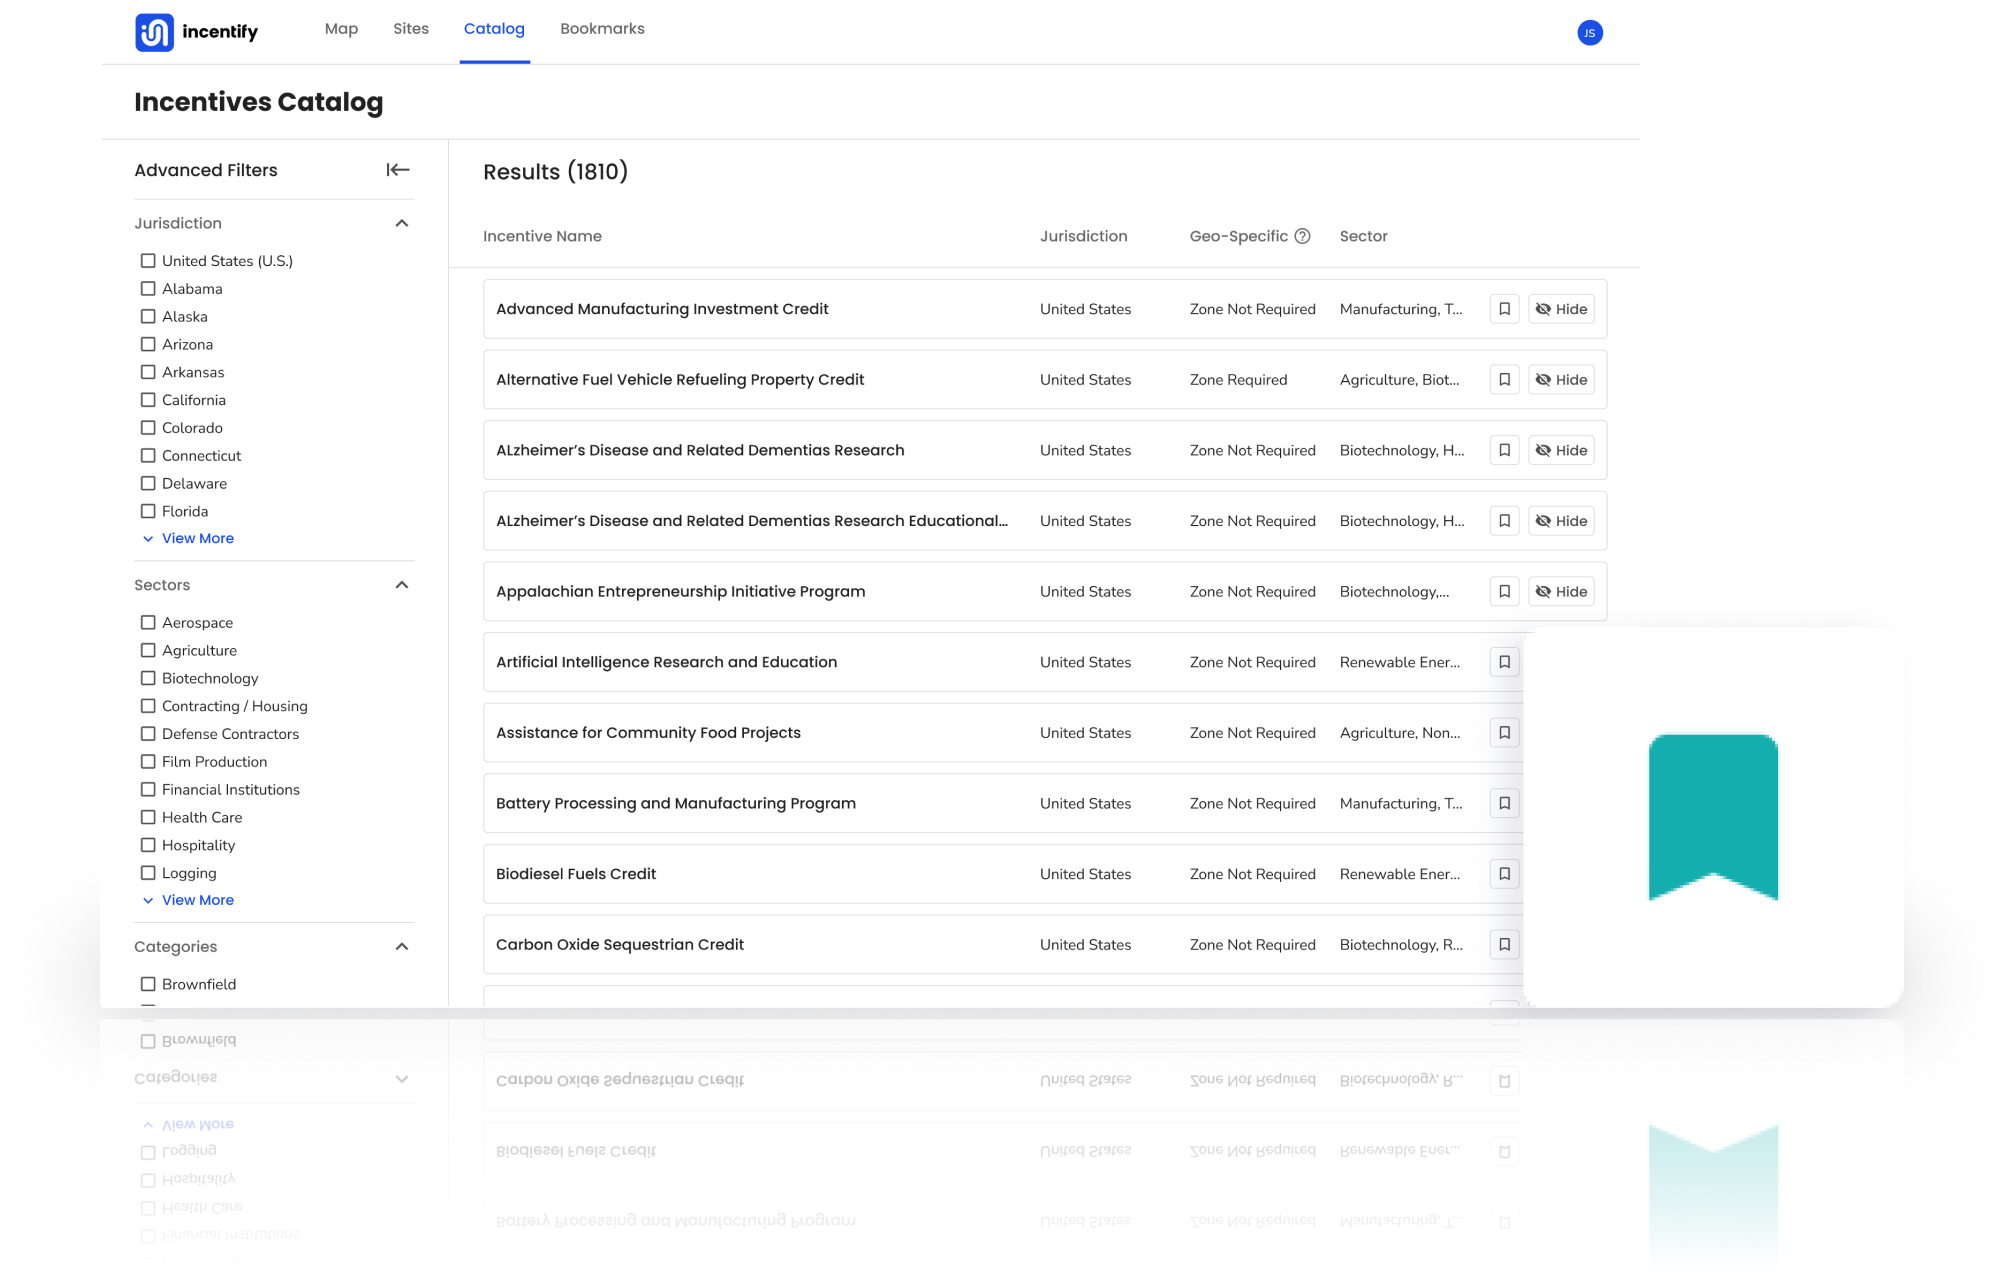Open Artificial Intelligence Research and Education incentive
2004x1273 pixels.
pyautogui.click(x=666, y=662)
